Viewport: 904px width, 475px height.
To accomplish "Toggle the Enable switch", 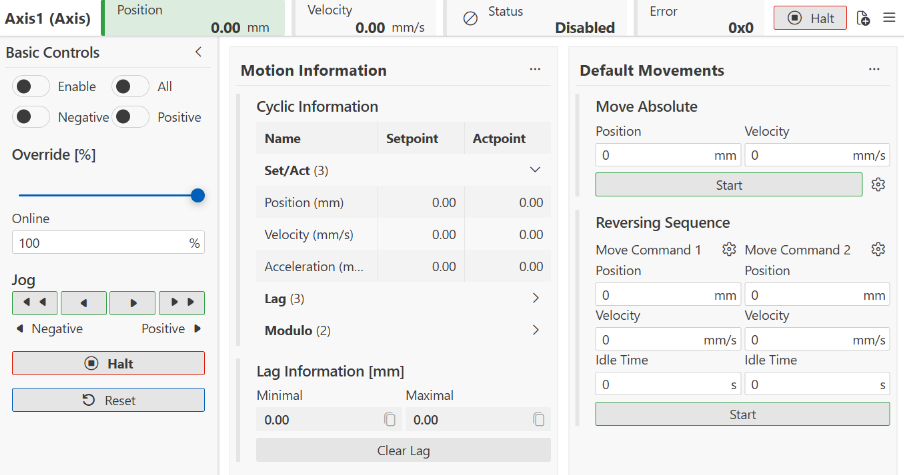I will 31,86.
